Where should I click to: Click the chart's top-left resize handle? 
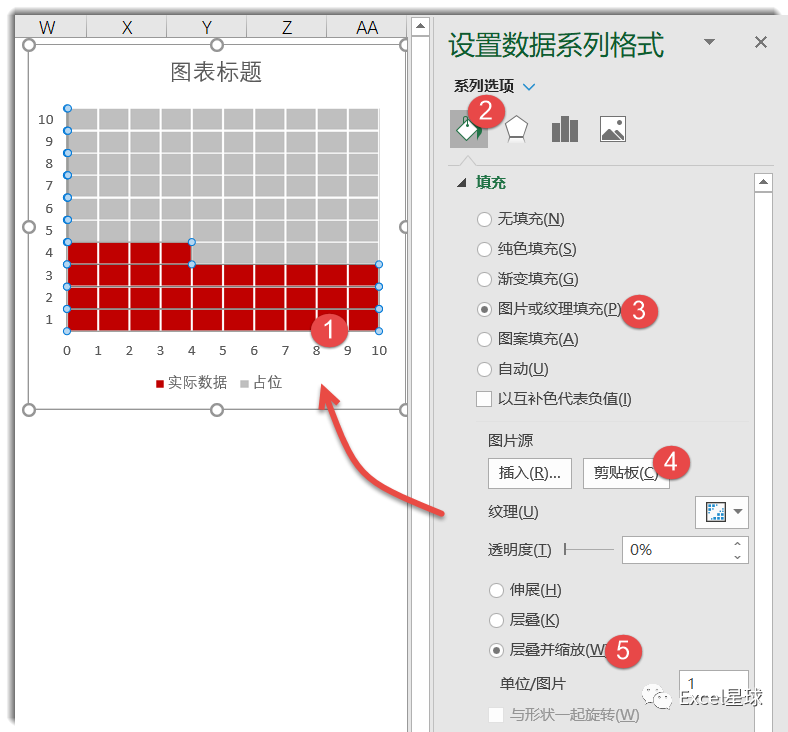click(29, 45)
